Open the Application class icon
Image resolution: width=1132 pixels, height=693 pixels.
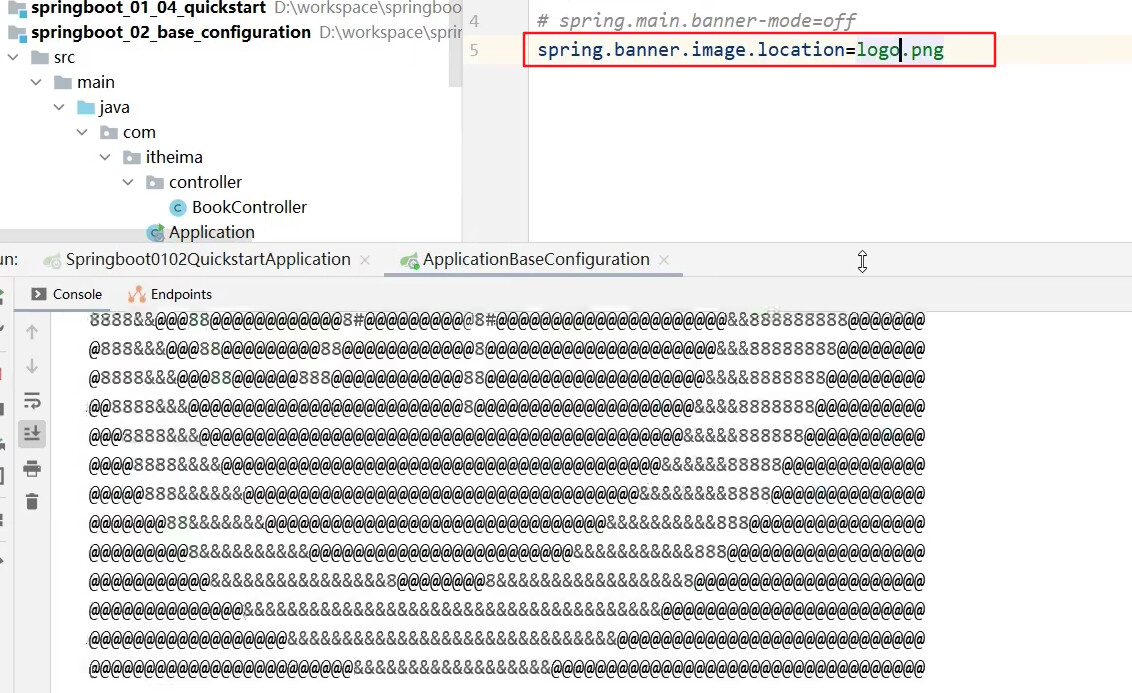(x=155, y=232)
